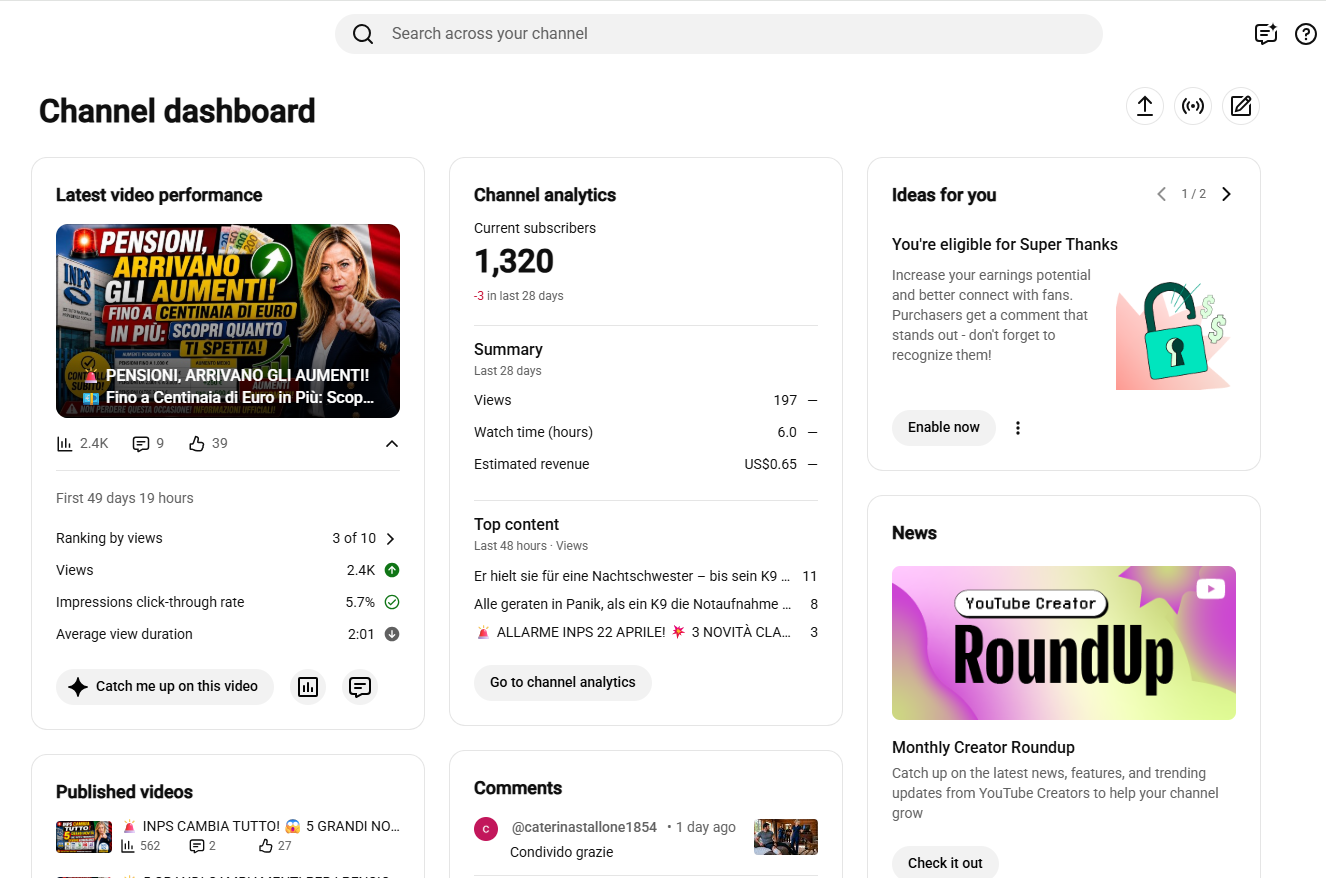
Task: Go to next idea with right chevron
Action: point(1227,194)
